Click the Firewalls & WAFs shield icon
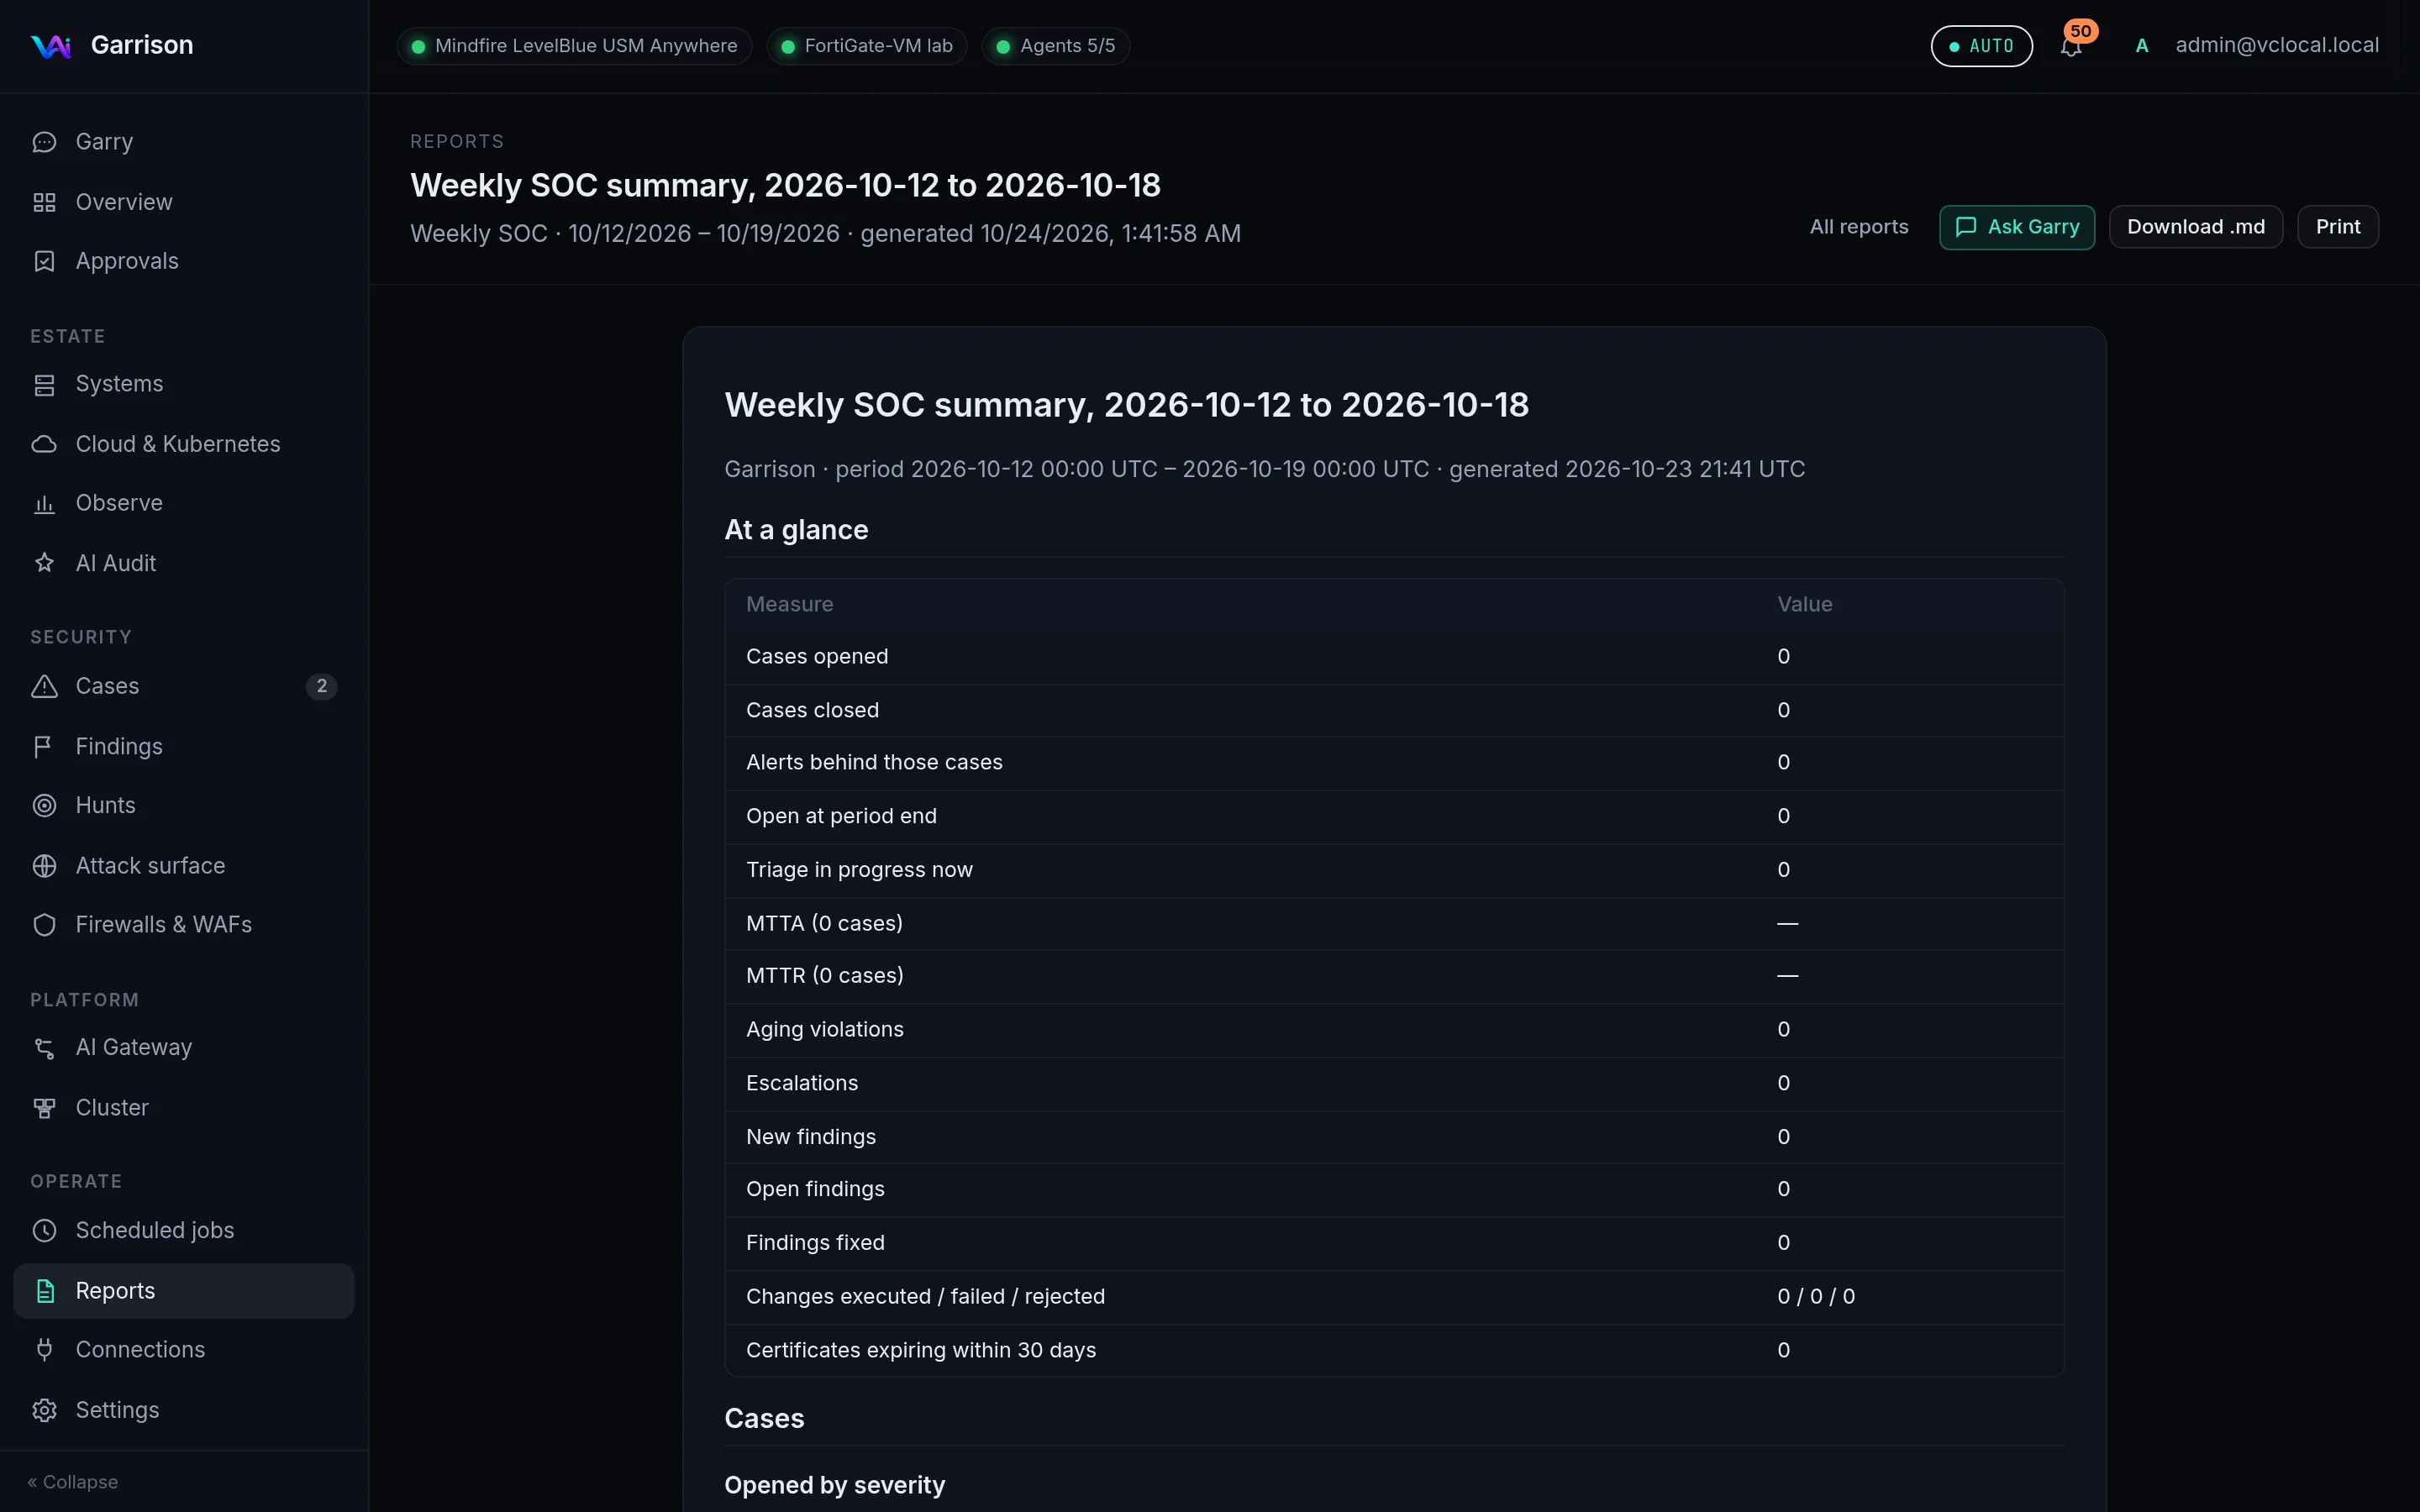This screenshot has height=1512, width=2420. click(x=44, y=925)
